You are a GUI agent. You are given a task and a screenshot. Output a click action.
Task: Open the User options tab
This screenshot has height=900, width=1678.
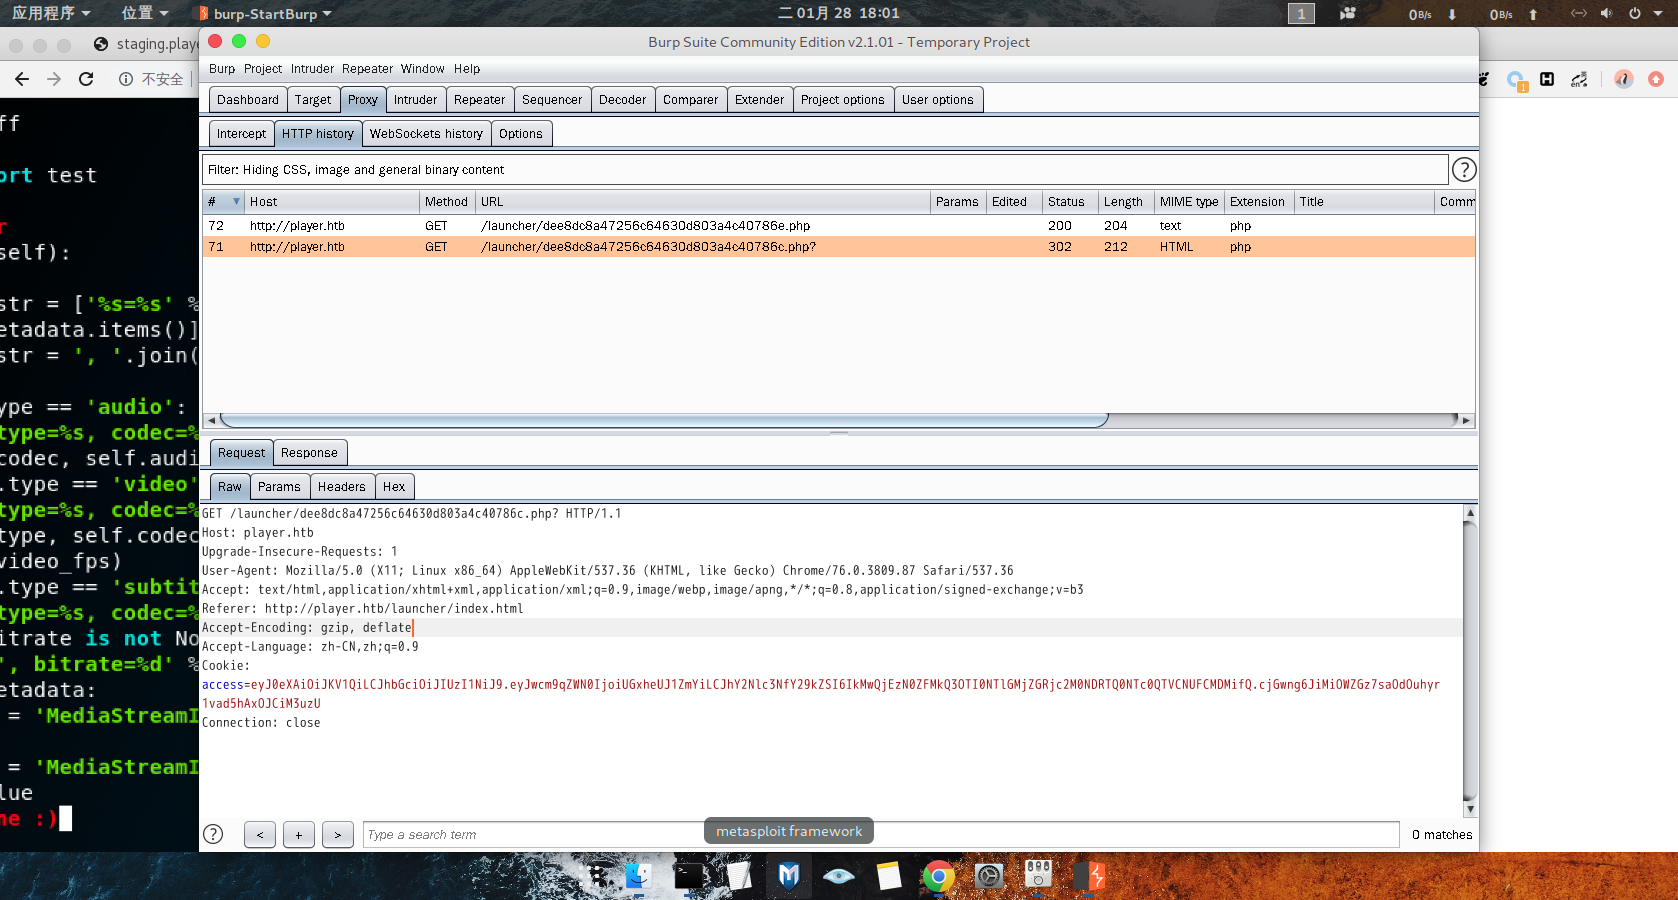pyautogui.click(x=938, y=100)
